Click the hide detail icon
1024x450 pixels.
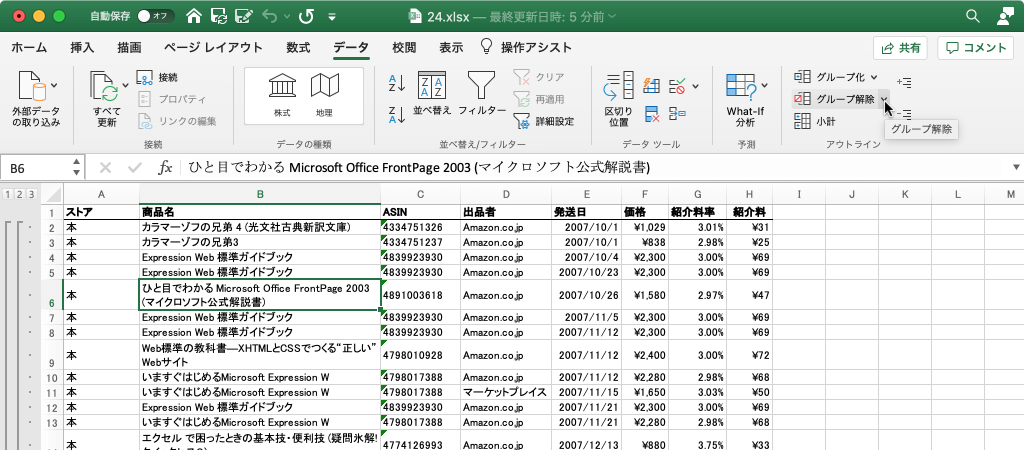point(904,114)
